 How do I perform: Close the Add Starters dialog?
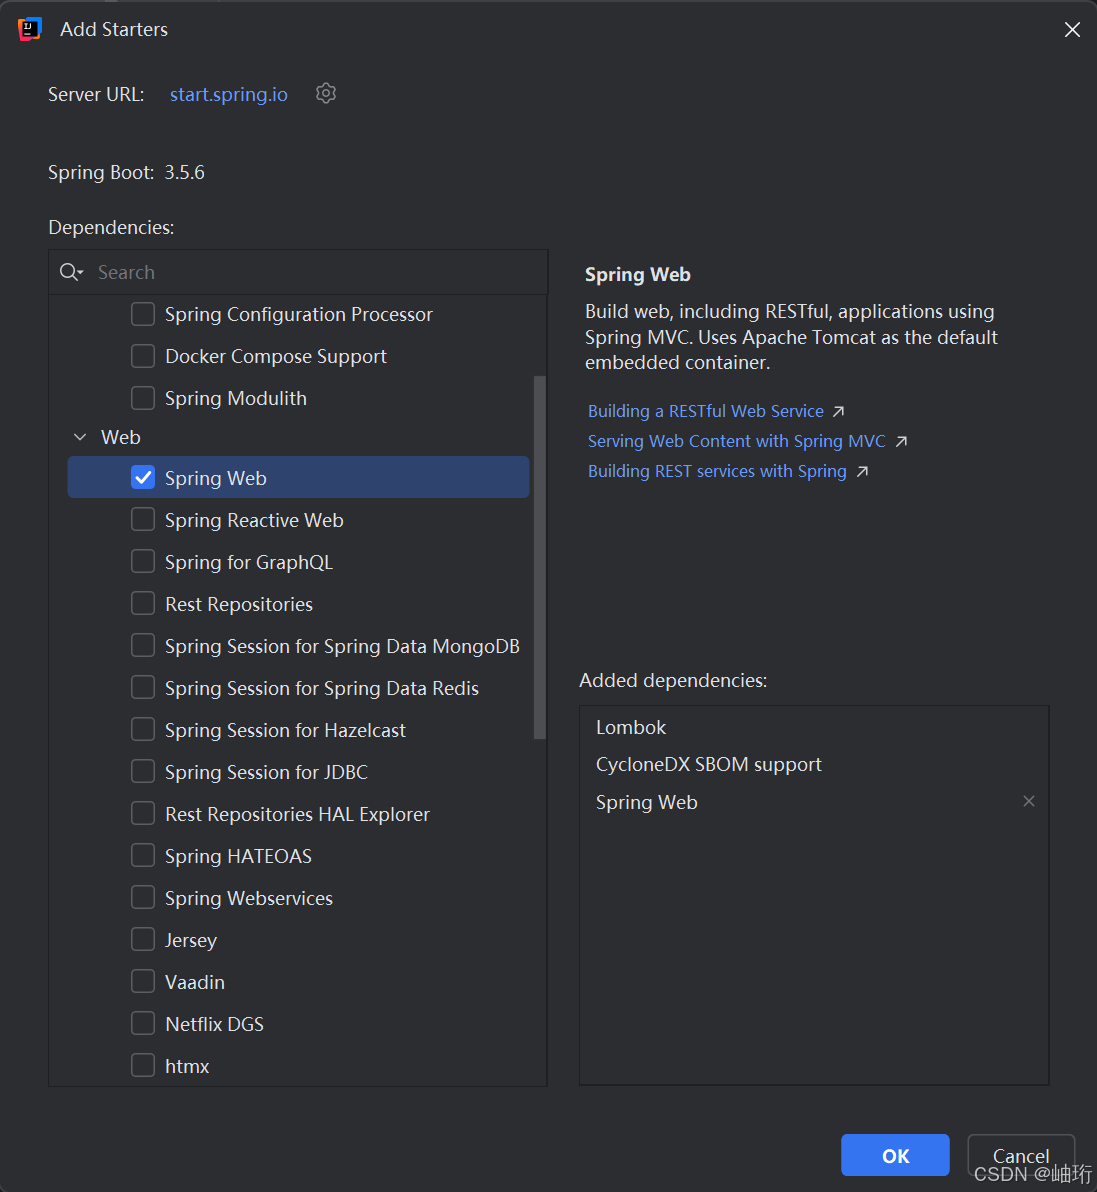pos(1072,30)
